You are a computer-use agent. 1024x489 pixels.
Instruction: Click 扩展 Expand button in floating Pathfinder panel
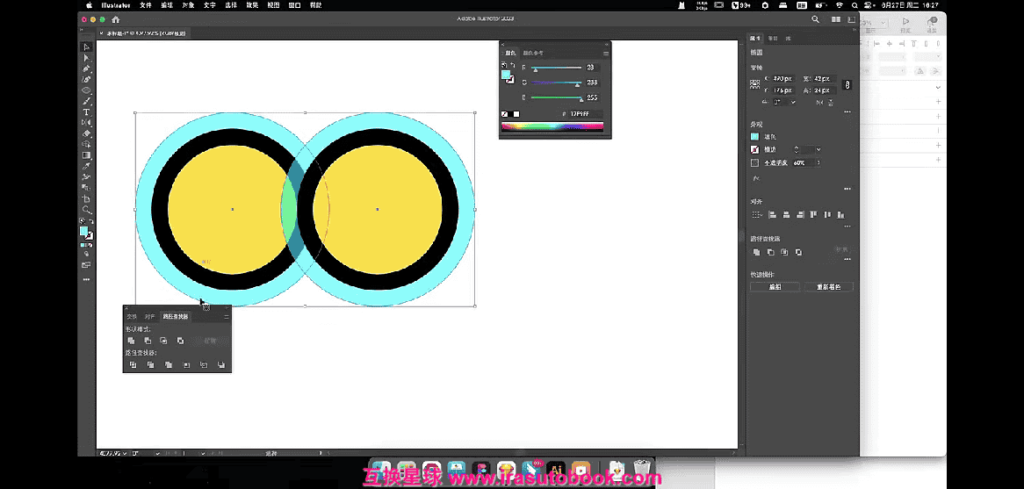tap(210, 340)
